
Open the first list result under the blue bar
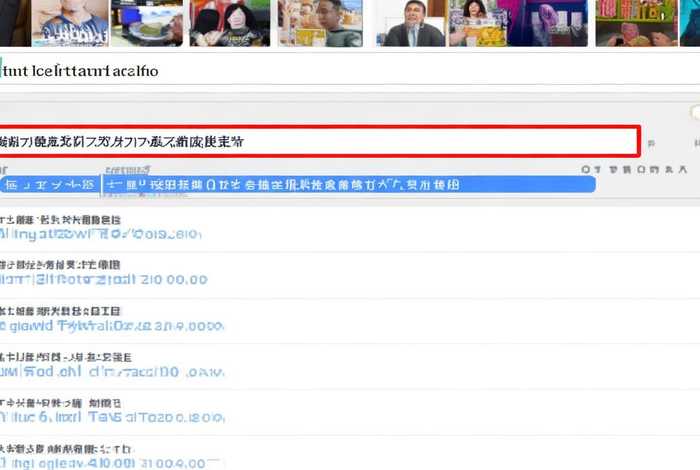tap(100, 227)
